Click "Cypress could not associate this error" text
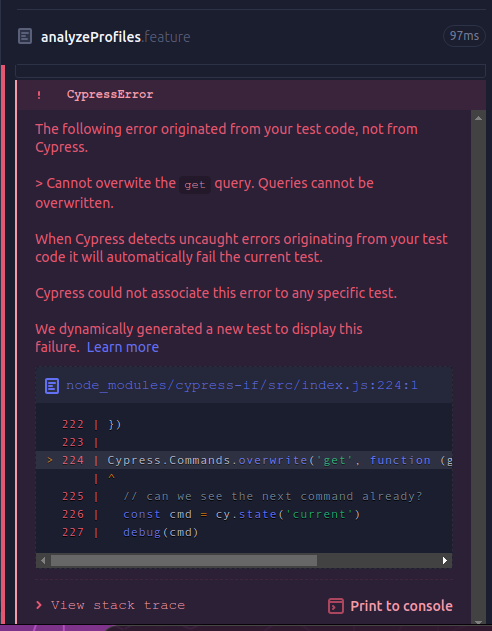The width and height of the screenshot is (492, 631). coord(216,293)
